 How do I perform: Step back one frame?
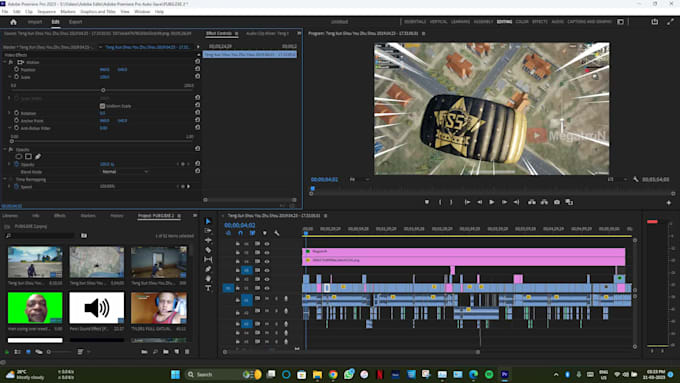pos(480,202)
